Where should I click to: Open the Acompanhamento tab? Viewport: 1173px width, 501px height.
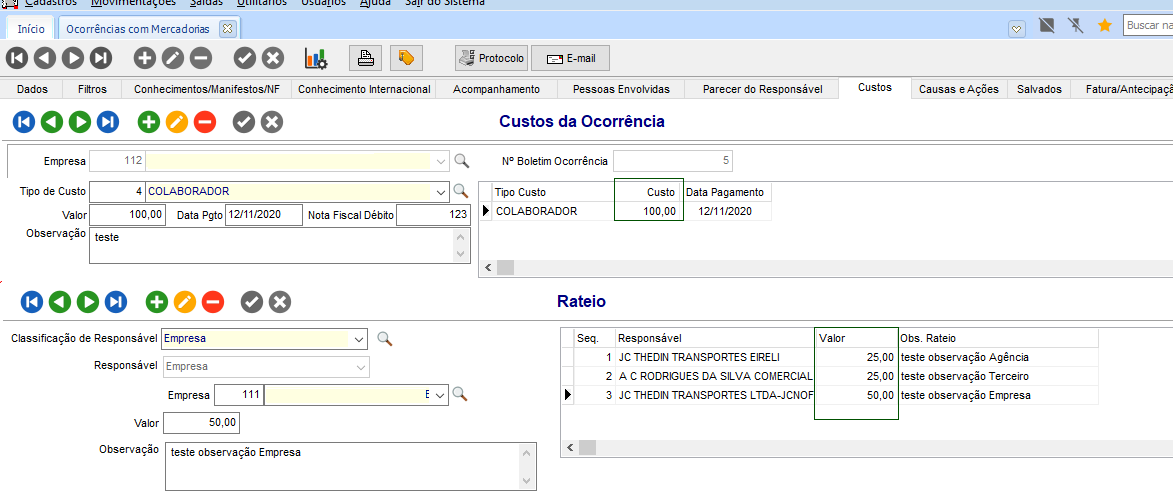(497, 89)
